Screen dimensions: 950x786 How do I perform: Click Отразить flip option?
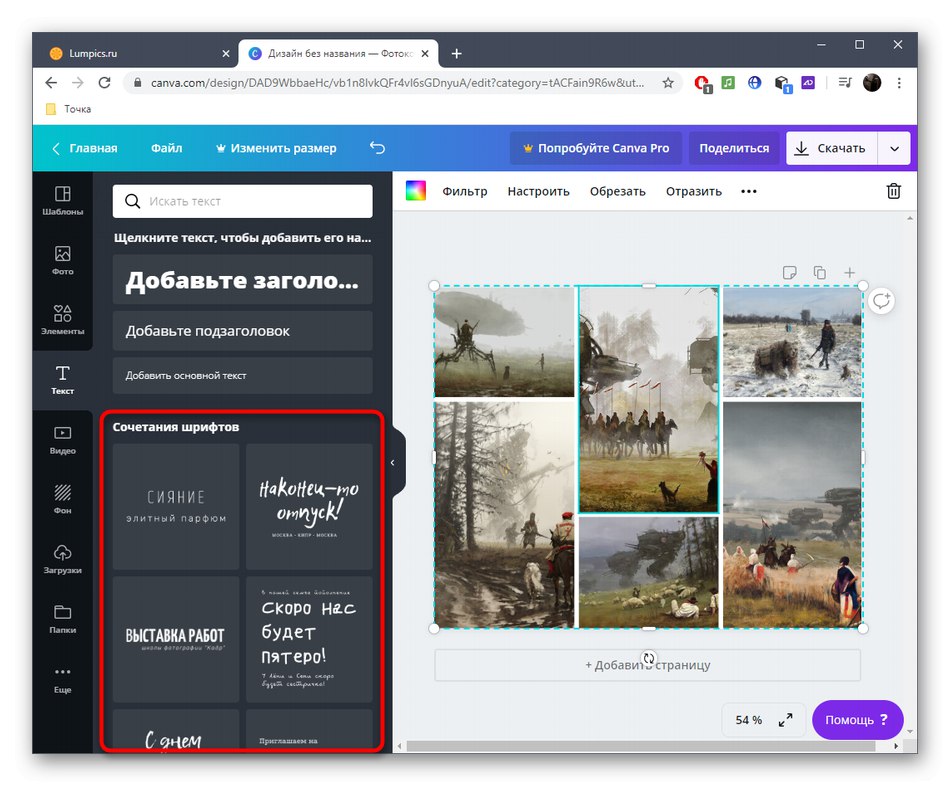click(694, 192)
